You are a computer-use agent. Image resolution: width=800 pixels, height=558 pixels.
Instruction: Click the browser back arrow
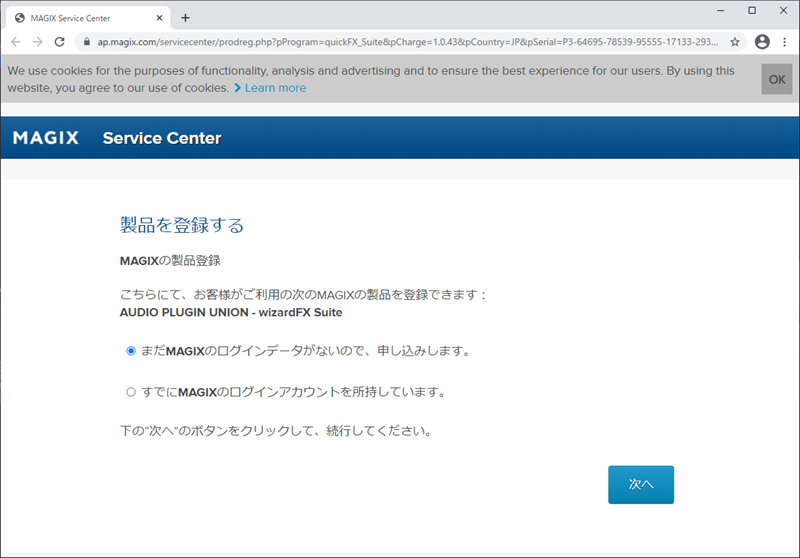pos(16,42)
